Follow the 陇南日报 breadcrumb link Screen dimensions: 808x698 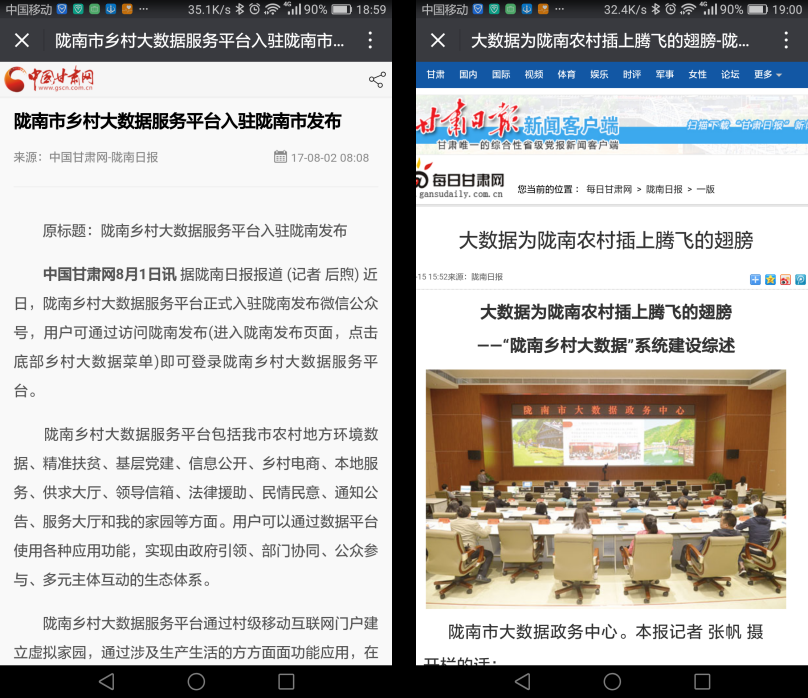pos(664,190)
